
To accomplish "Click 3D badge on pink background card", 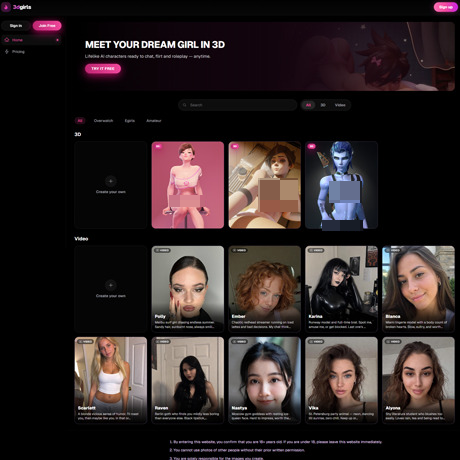I will [x=158, y=146].
